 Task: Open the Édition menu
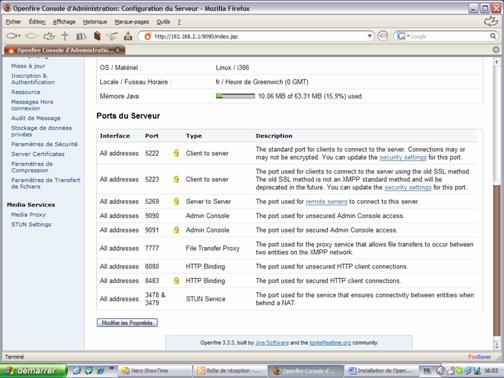37,22
